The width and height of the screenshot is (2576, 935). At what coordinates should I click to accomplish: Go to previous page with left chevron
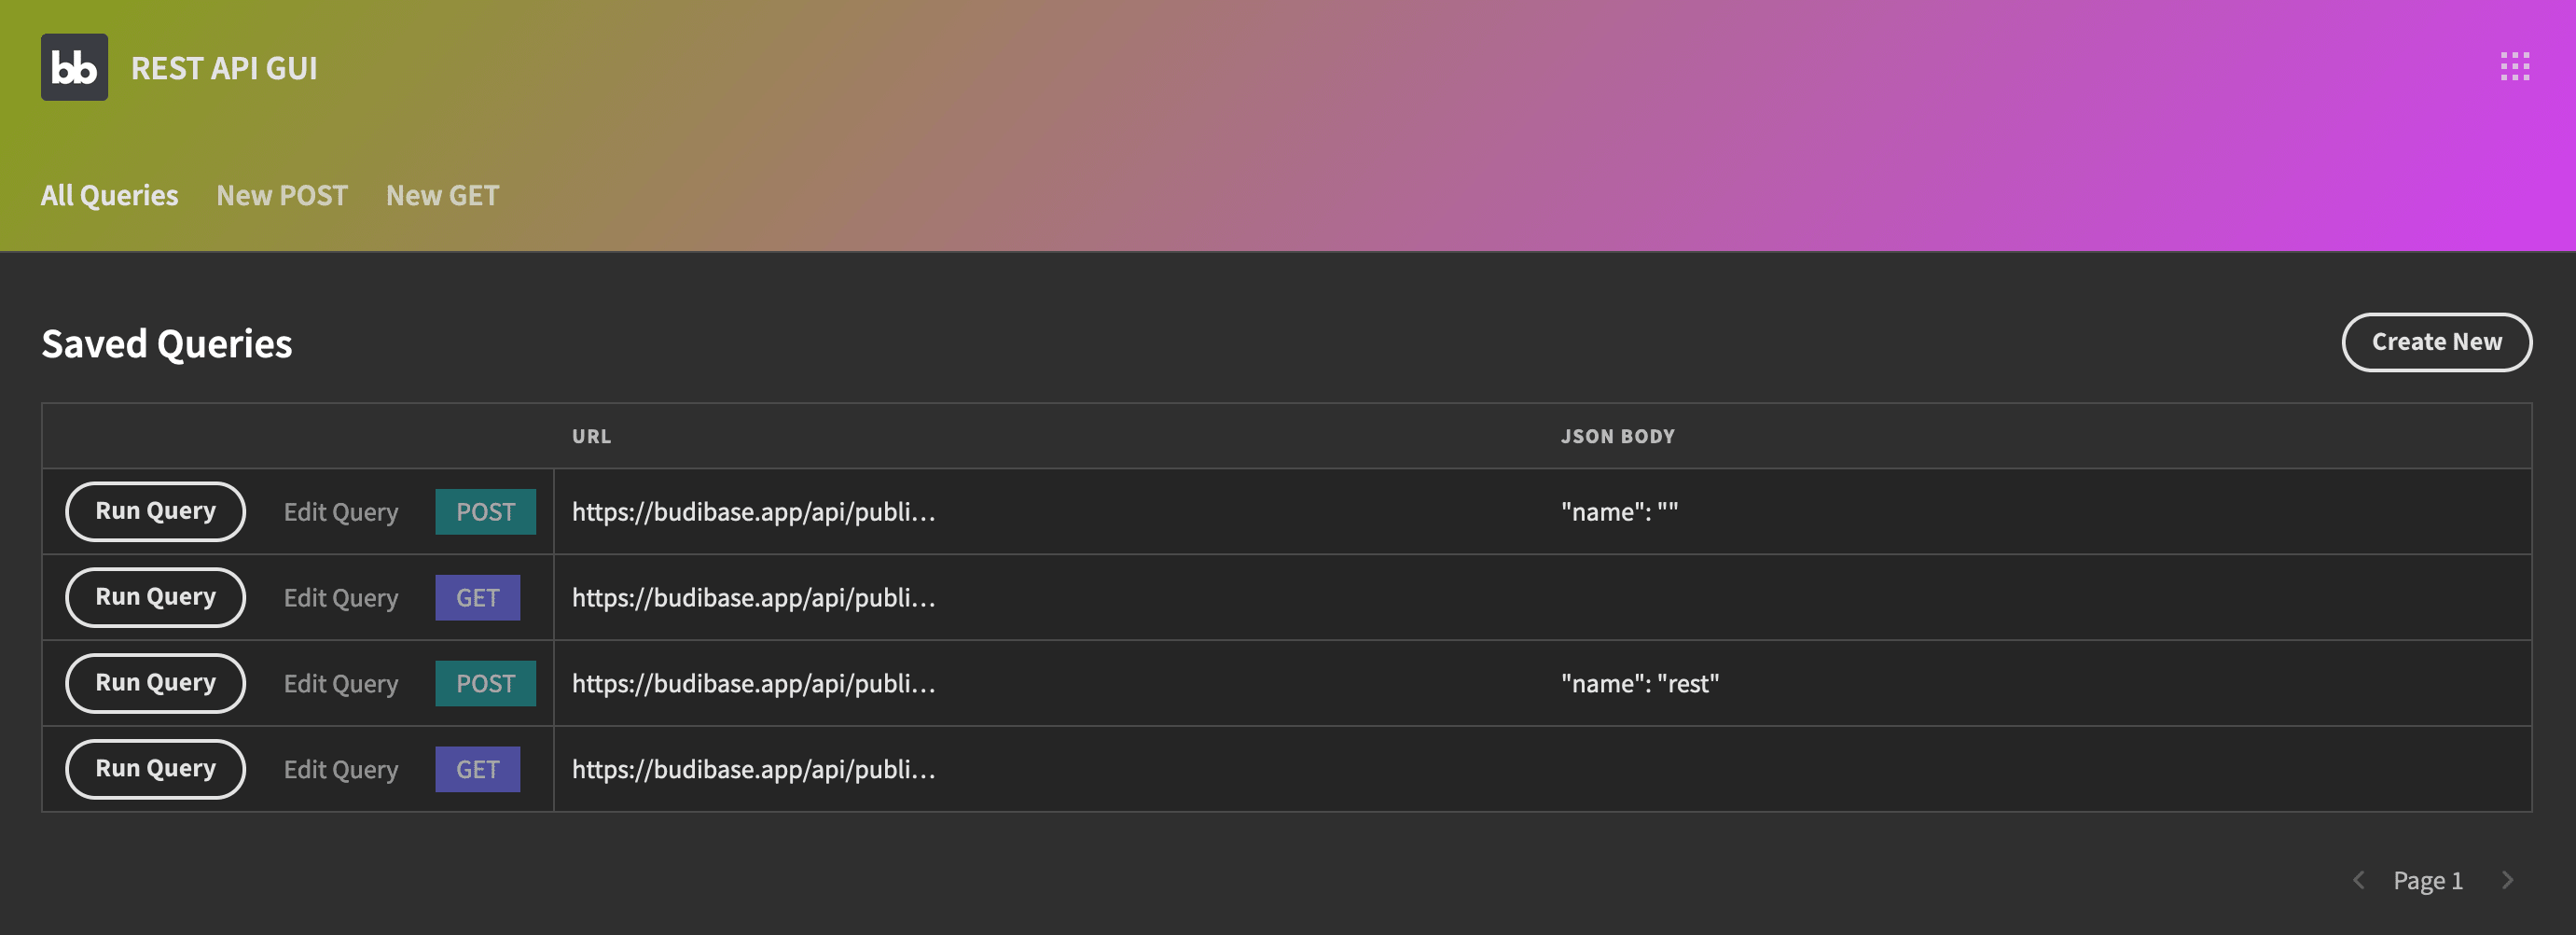pyautogui.click(x=2358, y=880)
